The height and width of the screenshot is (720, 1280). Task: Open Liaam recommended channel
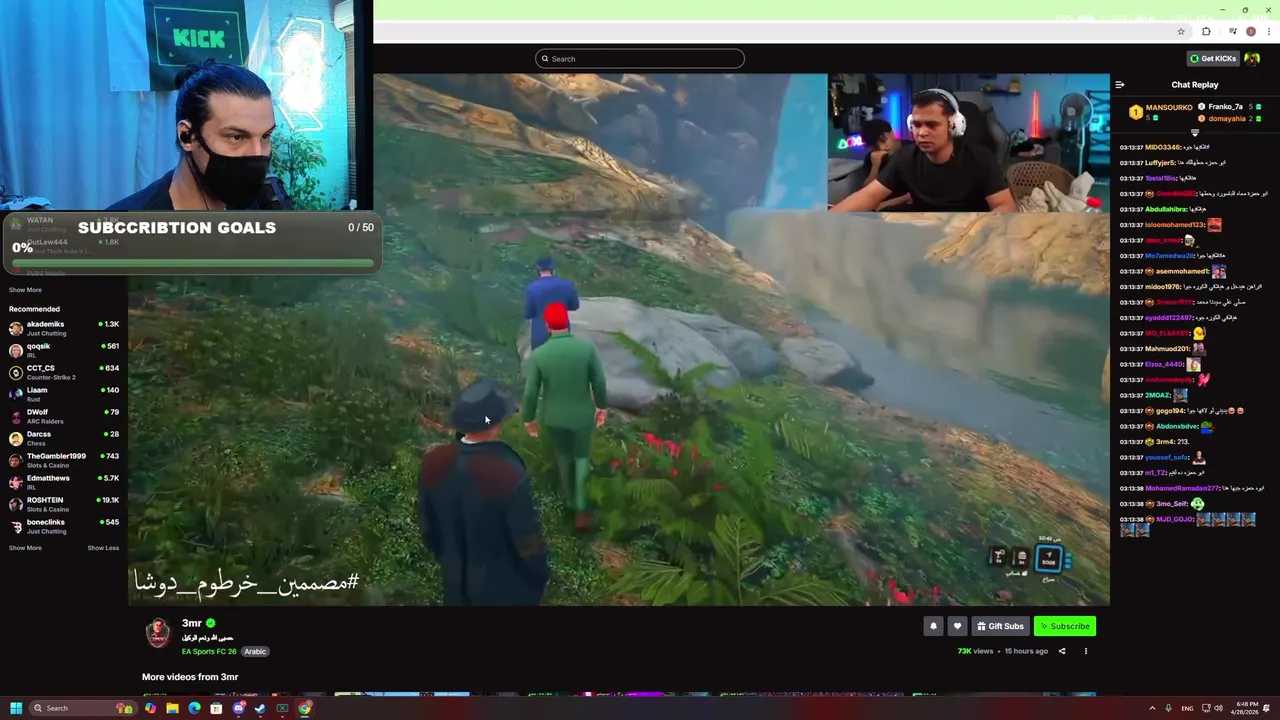point(64,394)
